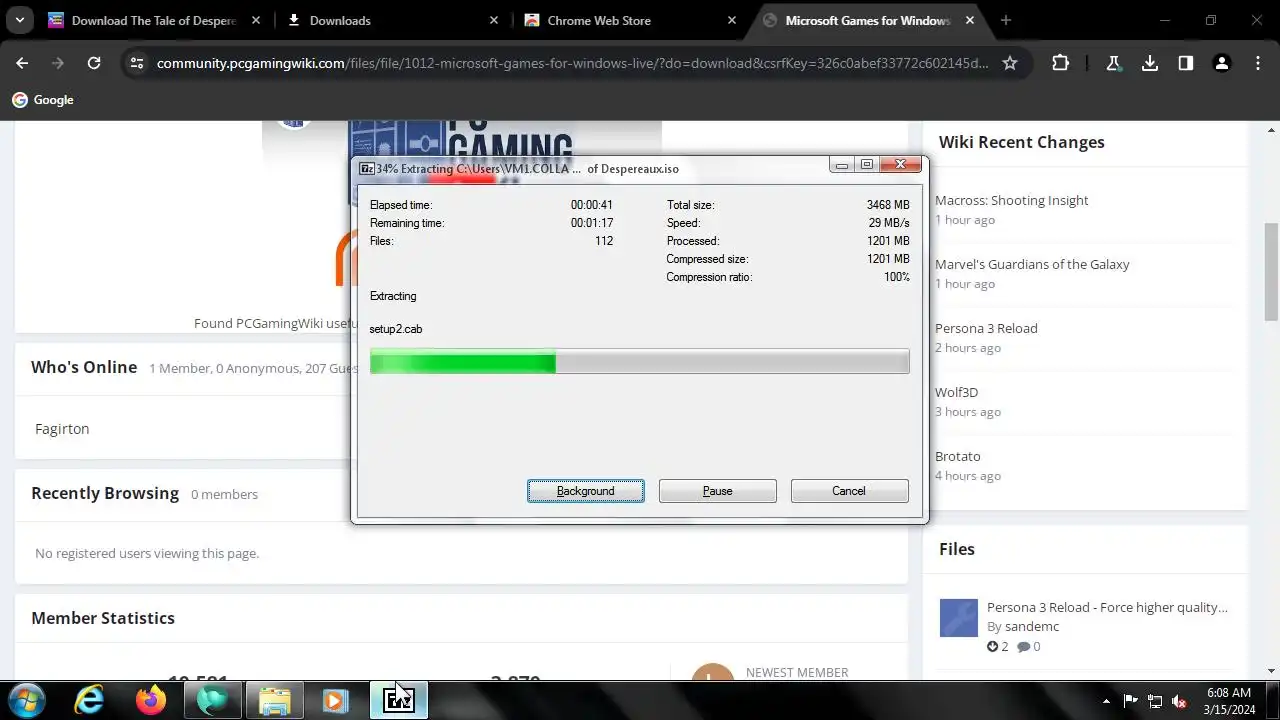Open the Chrome profile avatar
This screenshot has height=720, width=1280.
tap(1221, 63)
